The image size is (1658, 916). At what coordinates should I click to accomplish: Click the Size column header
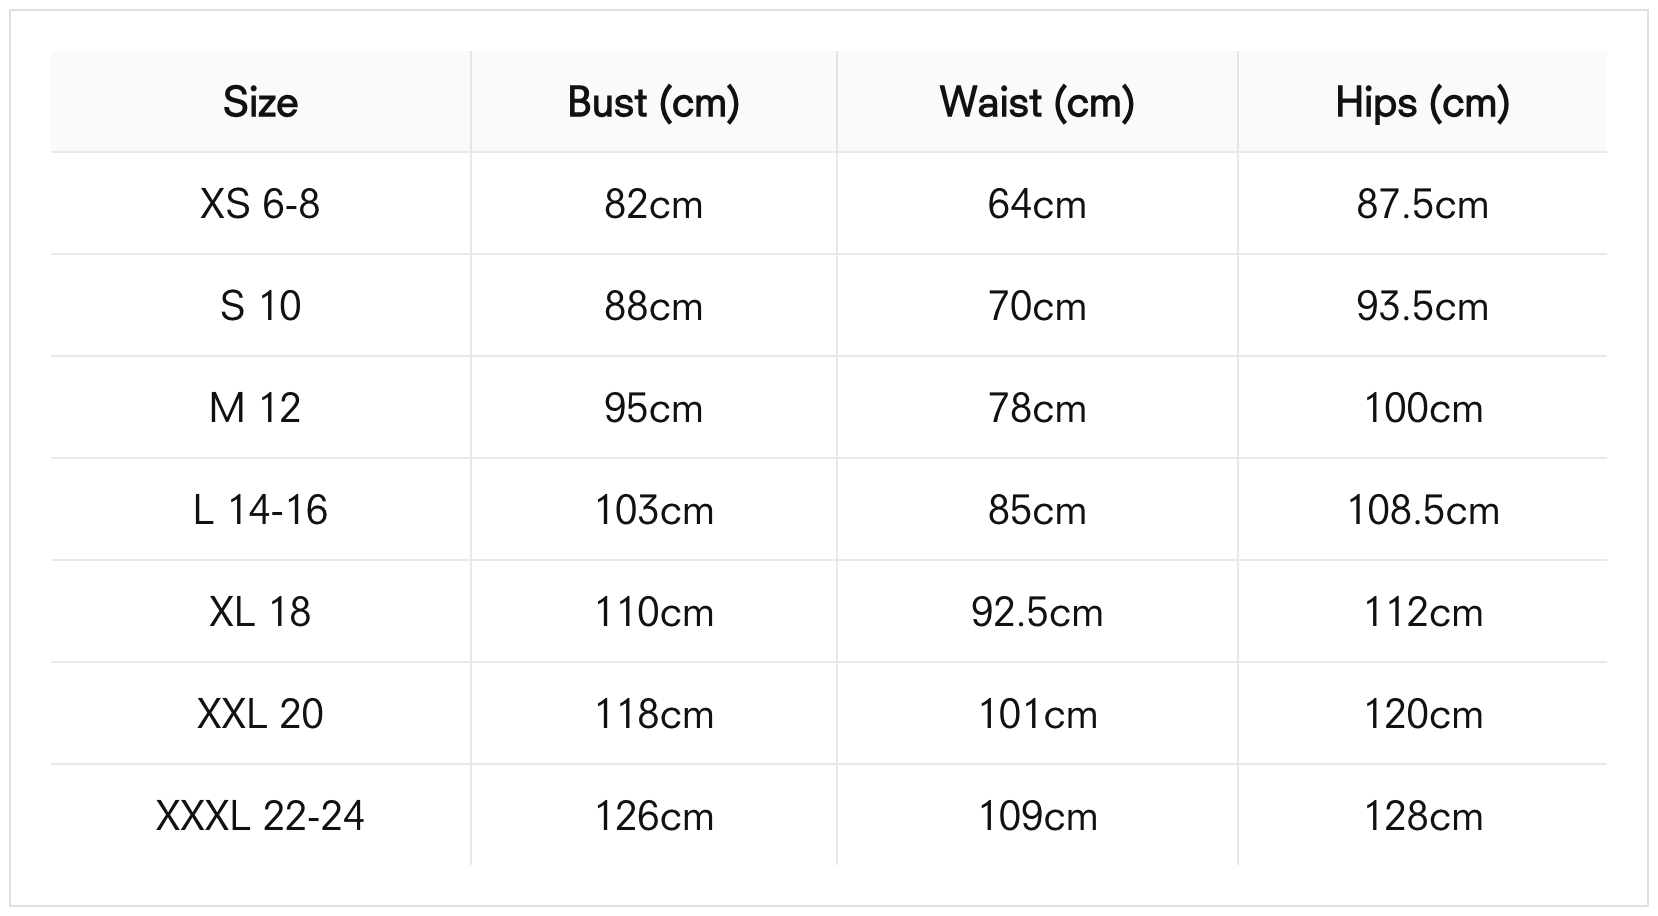pos(260,102)
